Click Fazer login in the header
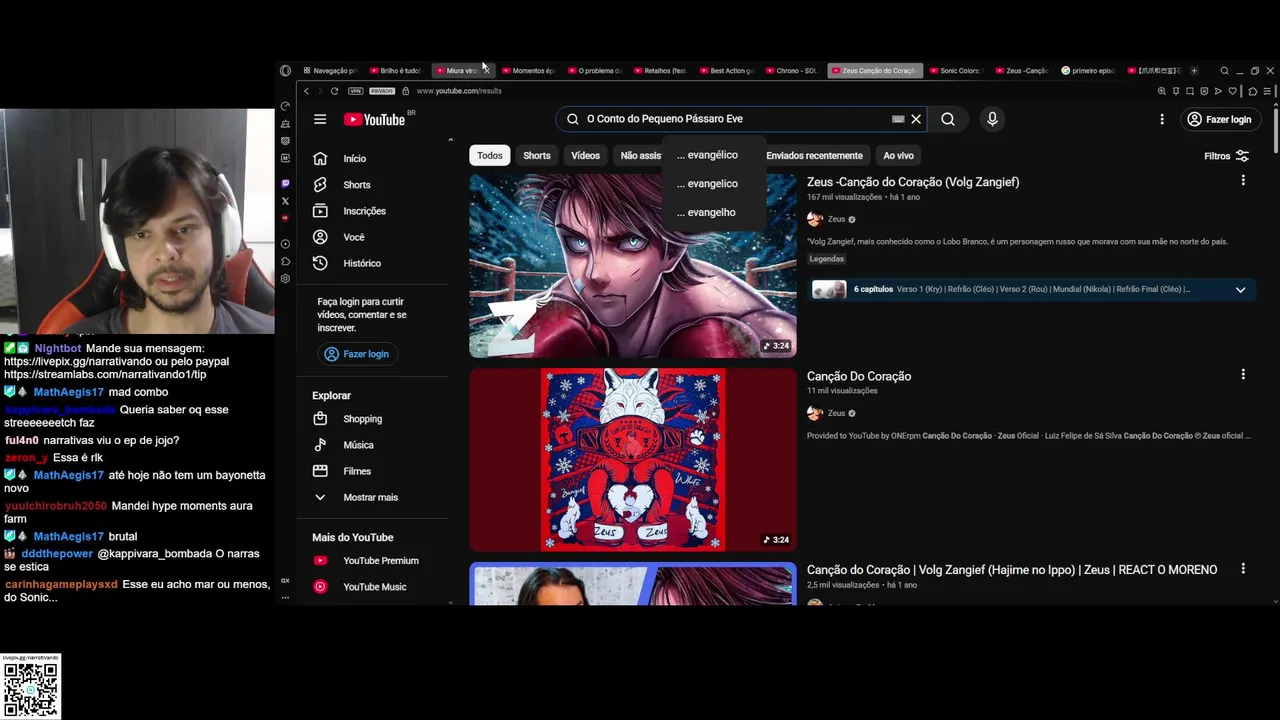Viewport: 1280px width, 720px height. (x=1219, y=119)
